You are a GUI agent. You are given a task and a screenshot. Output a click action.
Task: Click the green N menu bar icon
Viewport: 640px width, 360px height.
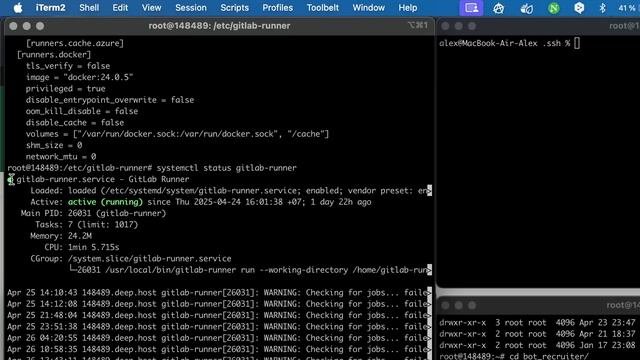[553, 8]
